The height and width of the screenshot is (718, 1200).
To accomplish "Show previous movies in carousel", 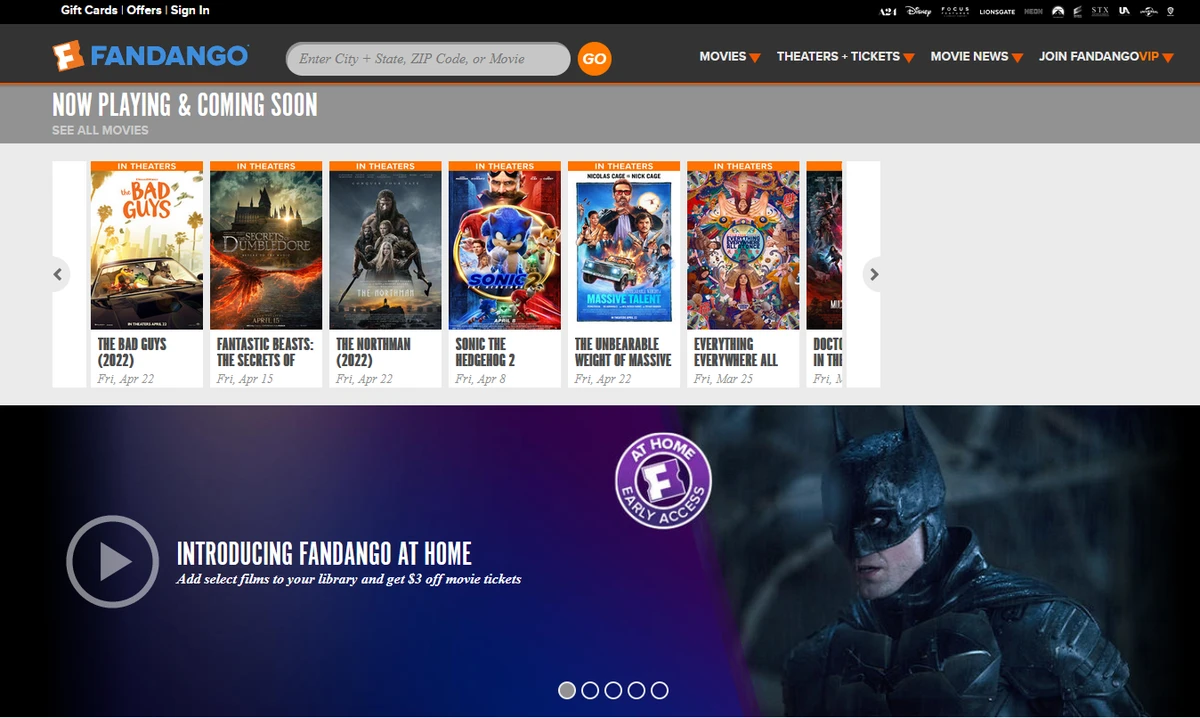I will [x=57, y=274].
